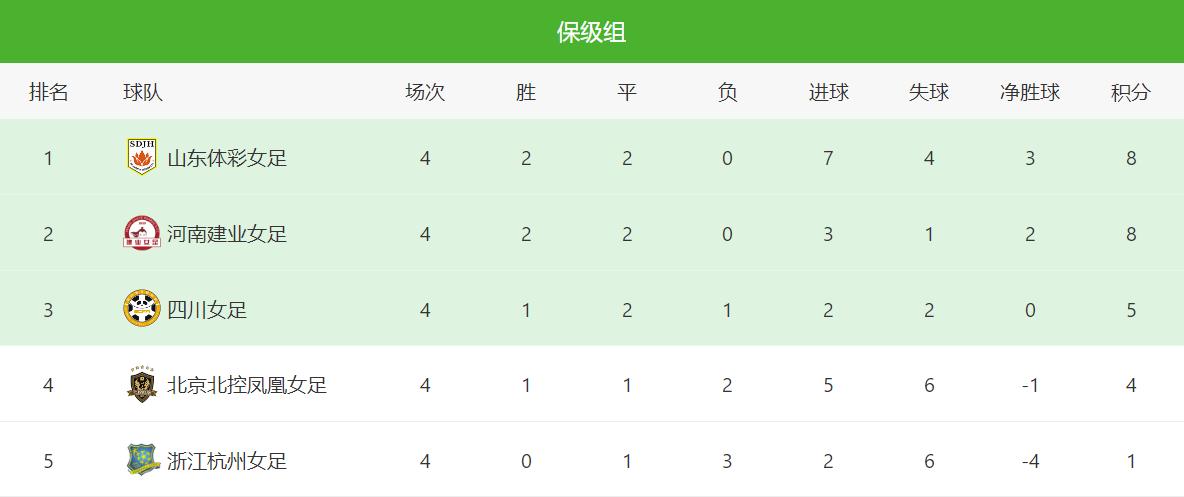Click the 进球 goals scored header
Viewport: 1184px width, 497px height.
click(x=828, y=93)
